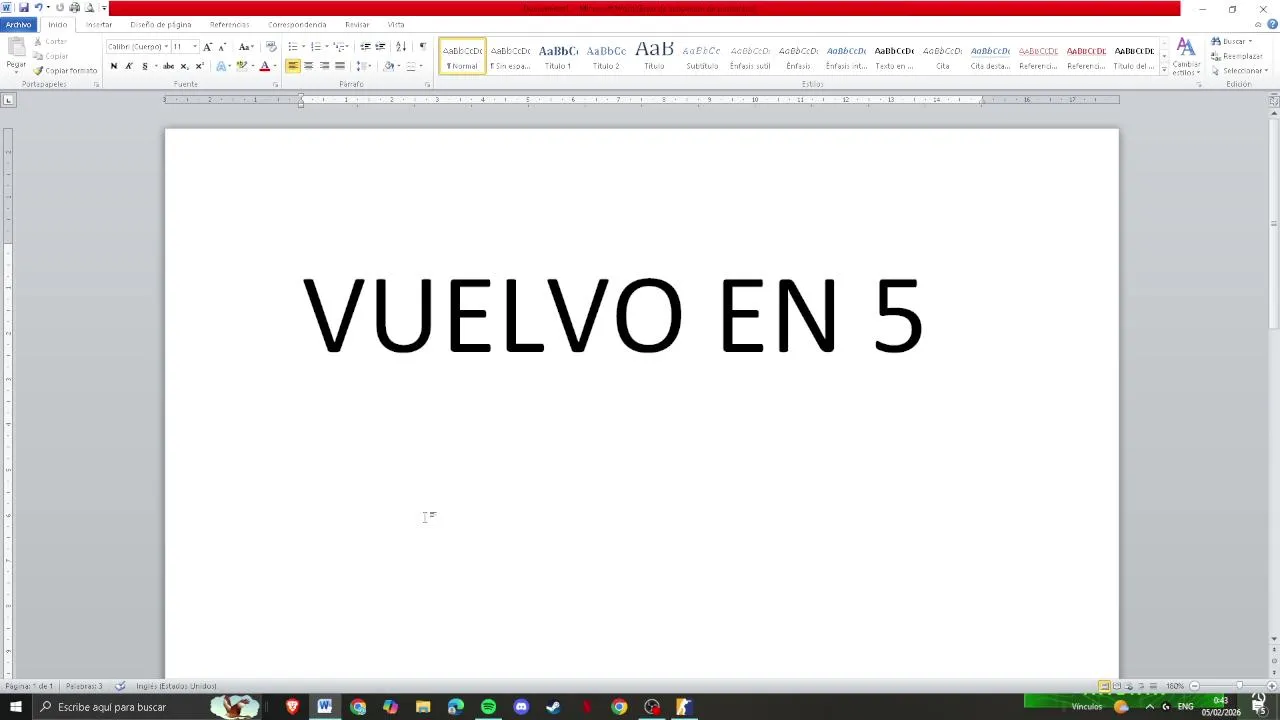Open Spotify from the taskbar
1280x720 pixels.
tap(488, 707)
